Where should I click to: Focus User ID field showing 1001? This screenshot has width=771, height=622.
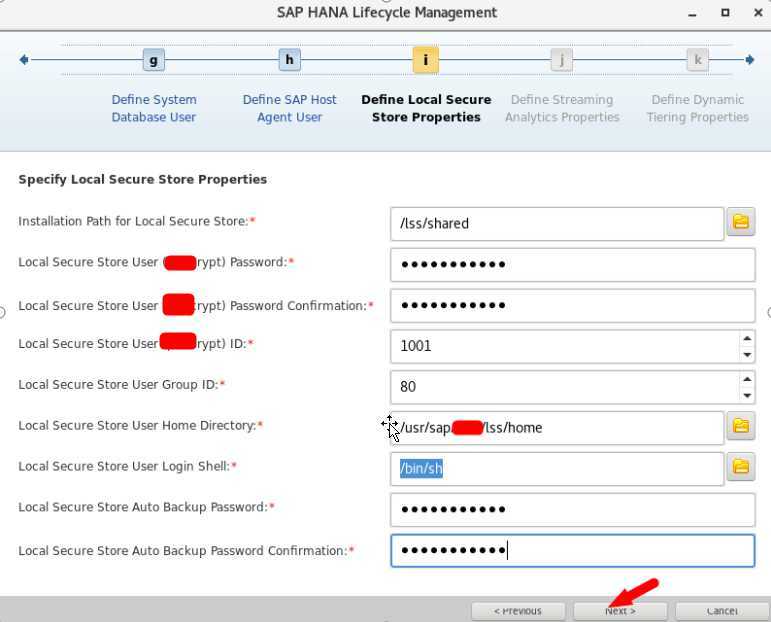(x=564, y=346)
